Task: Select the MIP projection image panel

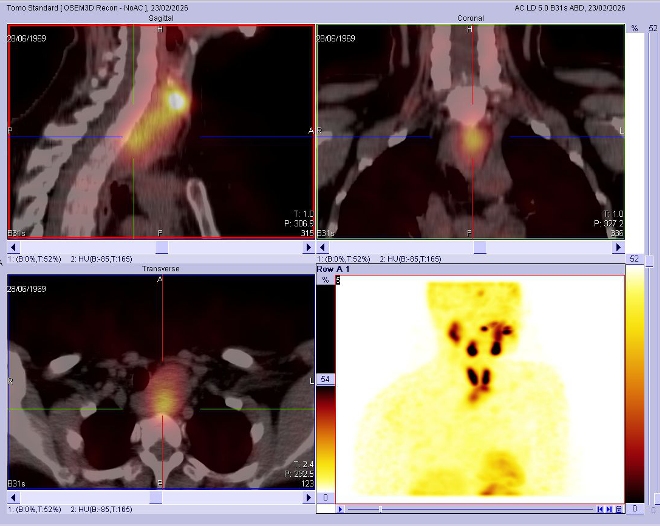Action: [x=480, y=389]
